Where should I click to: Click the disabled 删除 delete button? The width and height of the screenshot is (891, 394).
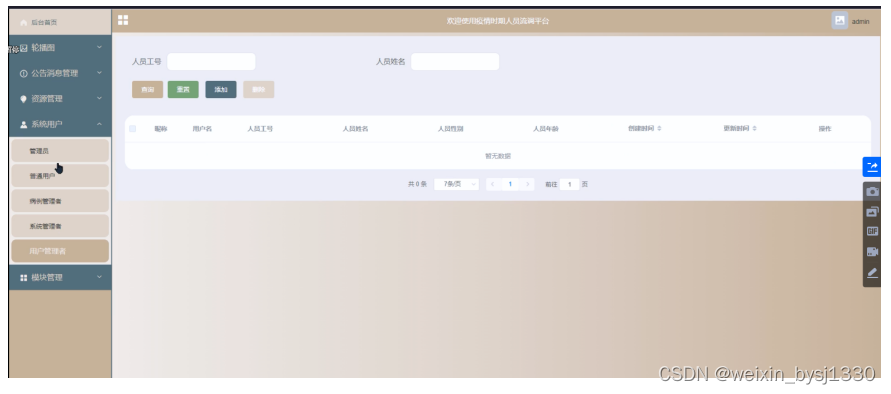259,90
